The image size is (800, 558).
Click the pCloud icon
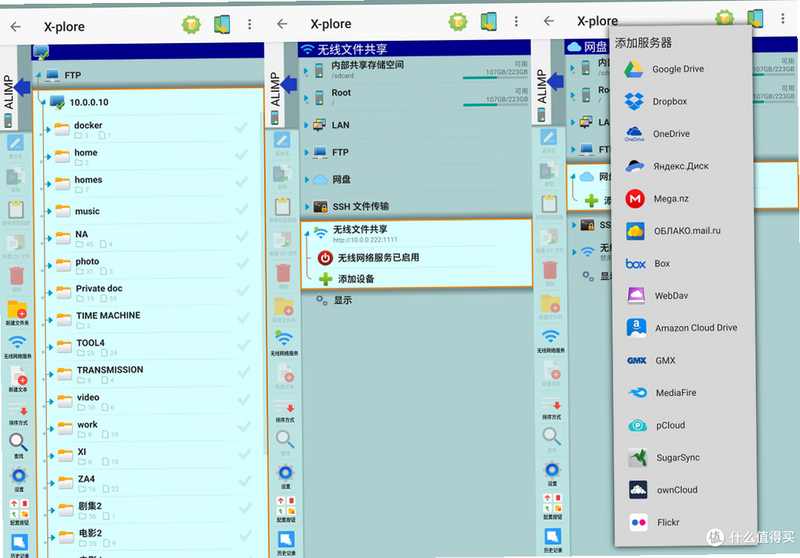pyautogui.click(x=638, y=425)
